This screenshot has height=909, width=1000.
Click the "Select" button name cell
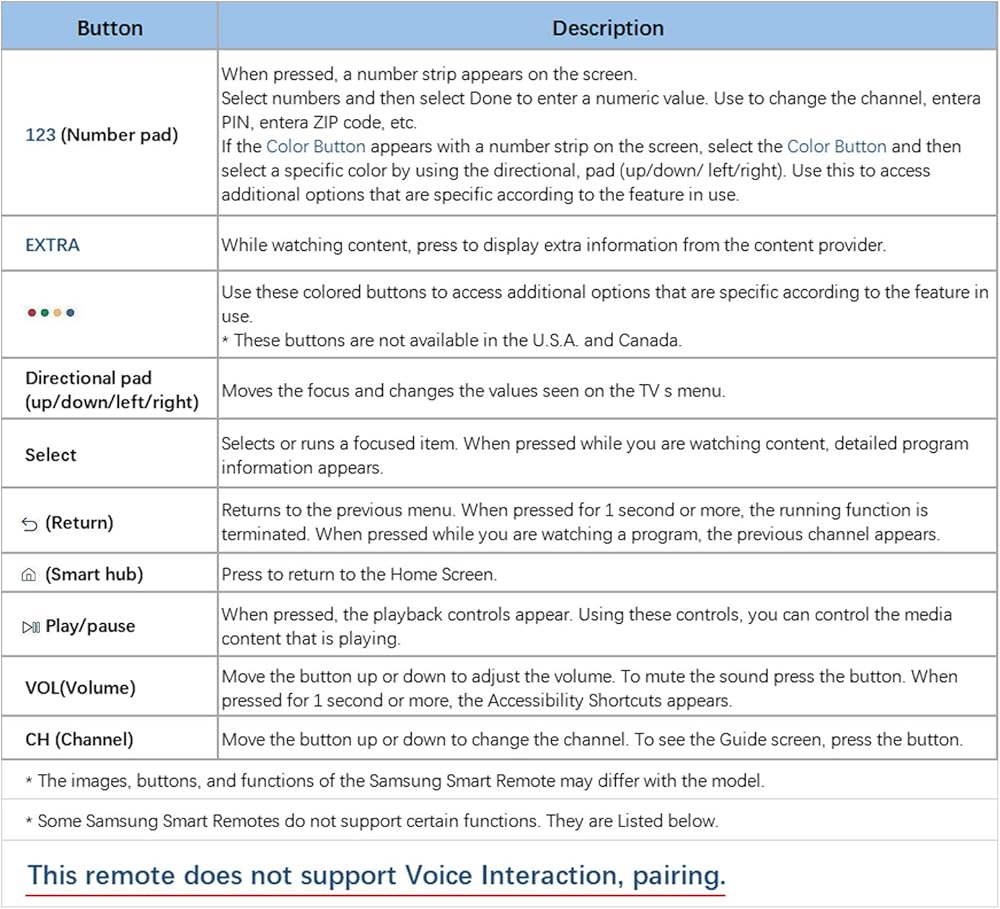pos(51,455)
